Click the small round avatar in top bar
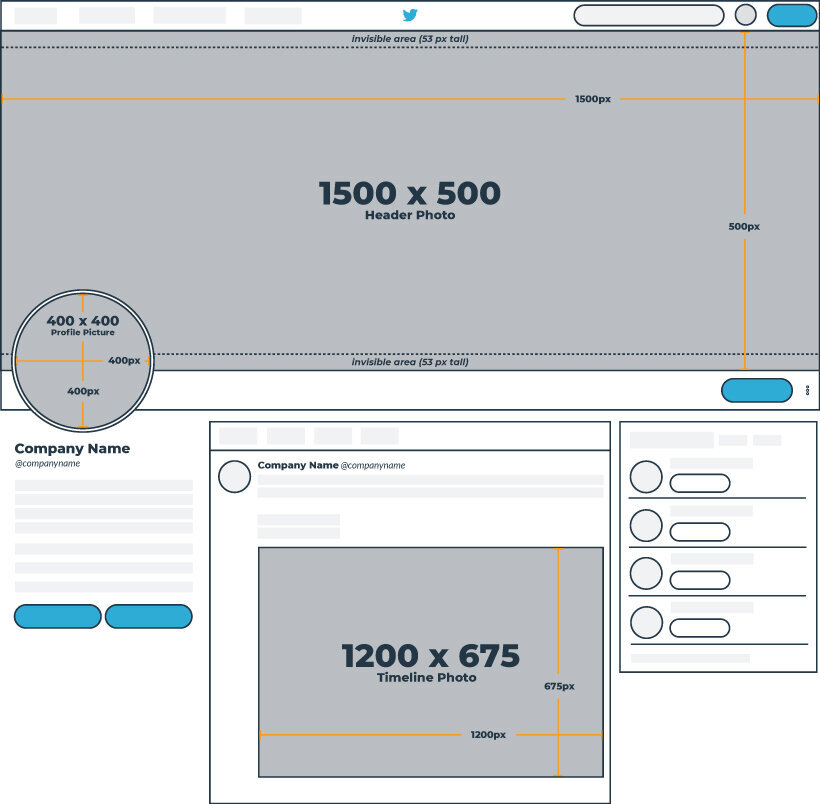The image size is (820, 804). click(745, 15)
